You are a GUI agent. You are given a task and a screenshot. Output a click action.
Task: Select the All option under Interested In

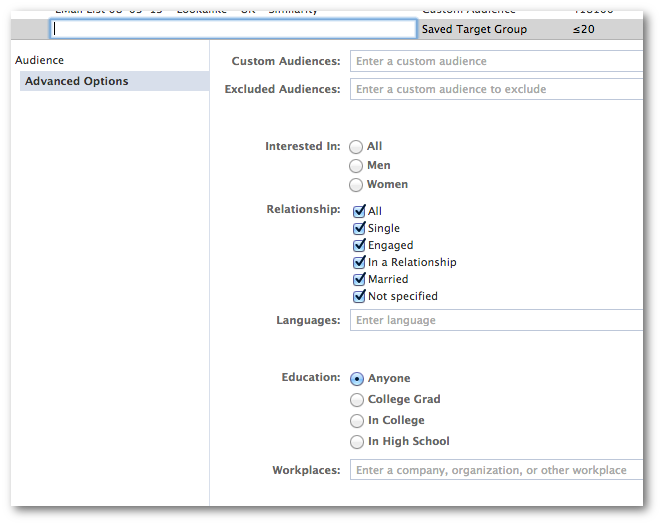tap(355, 146)
